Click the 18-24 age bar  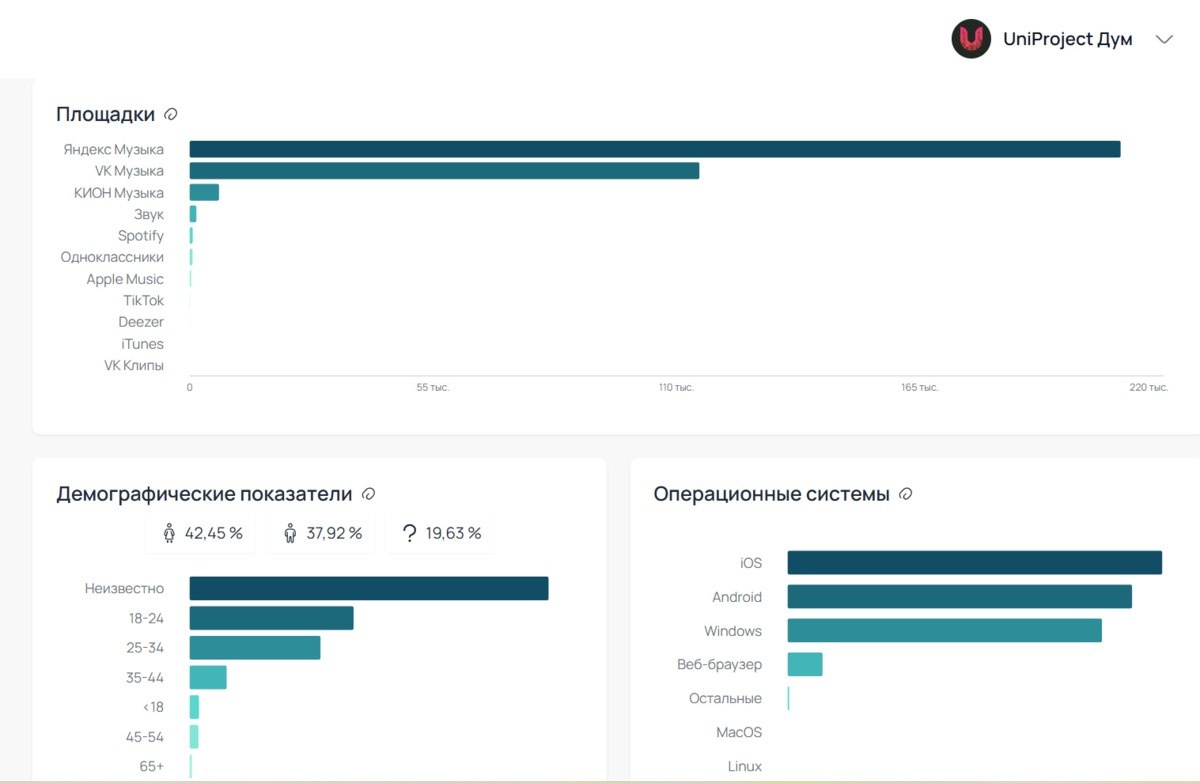[x=272, y=618]
